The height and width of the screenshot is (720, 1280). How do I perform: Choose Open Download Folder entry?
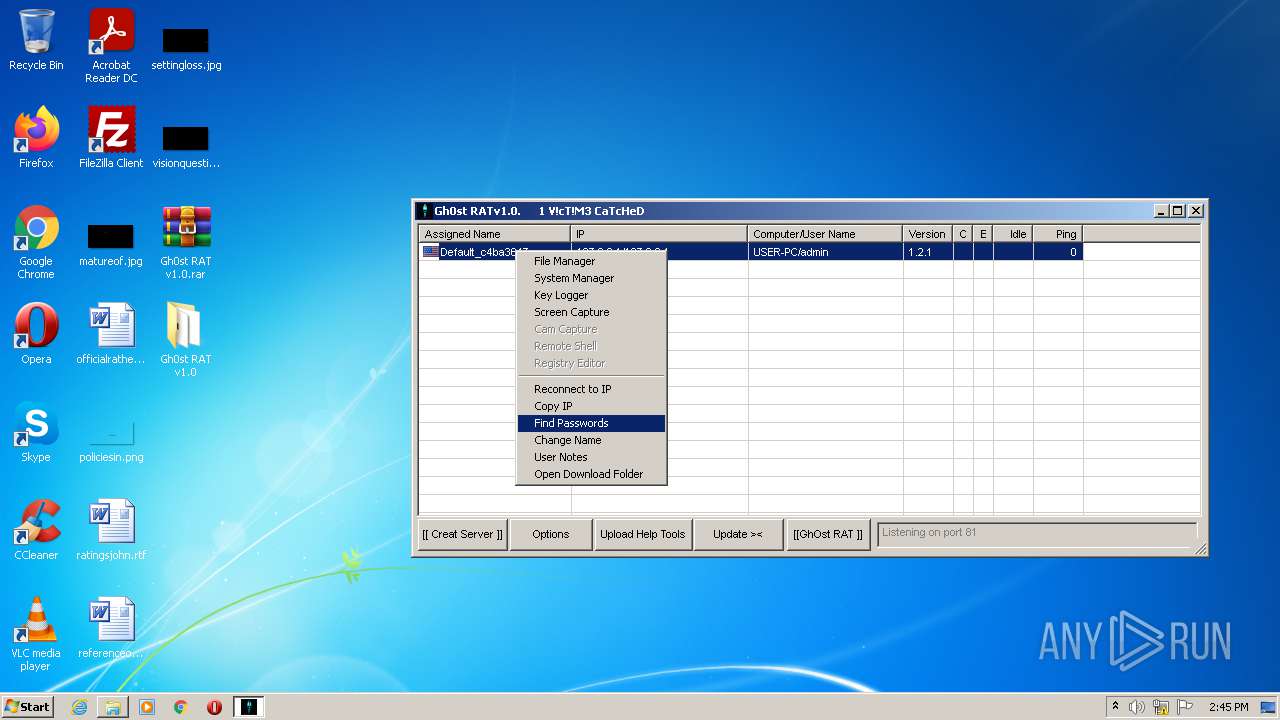(x=591, y=474)
